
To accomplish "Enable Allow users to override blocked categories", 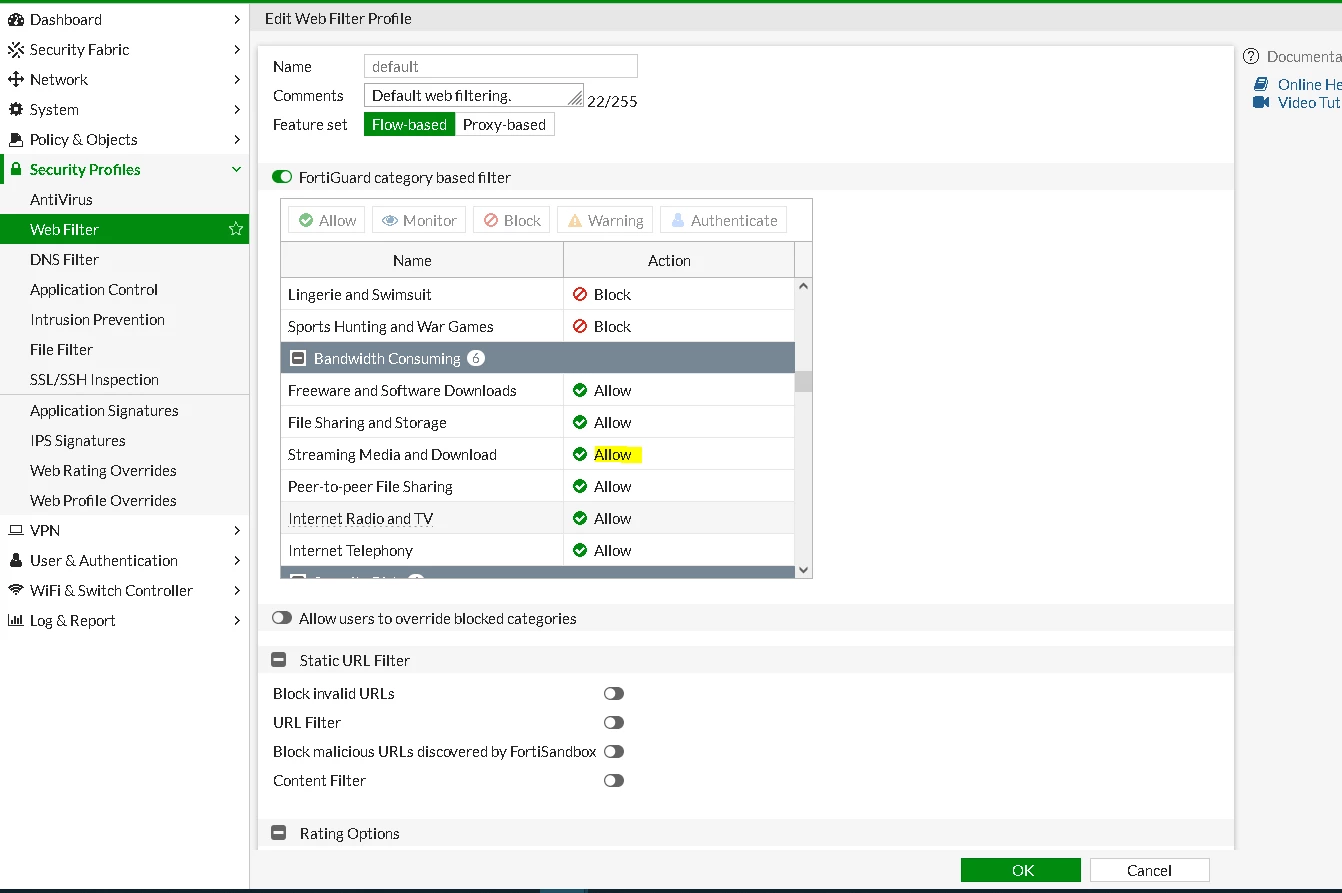I will (x=282, y=618).
